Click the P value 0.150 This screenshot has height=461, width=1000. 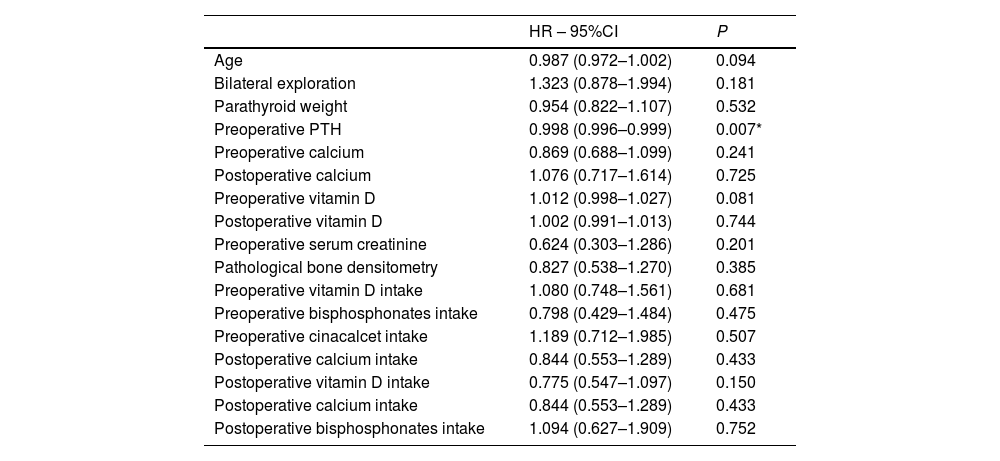(736, 382)
